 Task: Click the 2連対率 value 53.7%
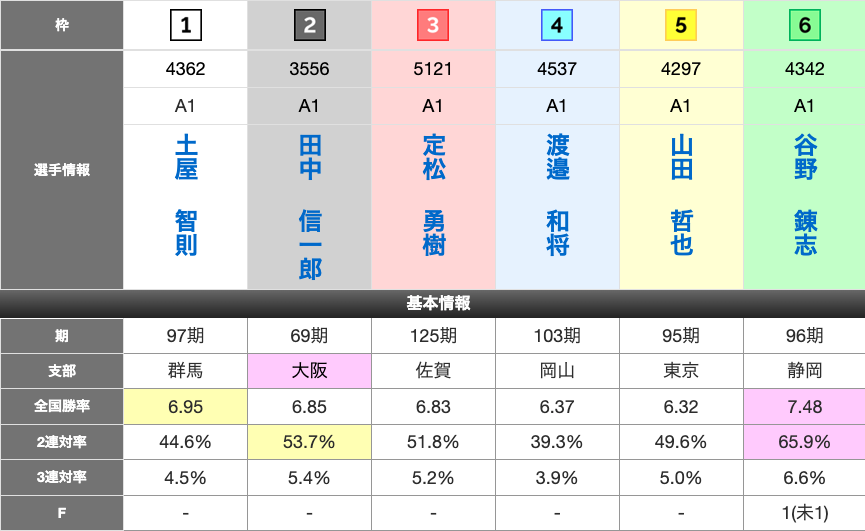pos(309,442)
